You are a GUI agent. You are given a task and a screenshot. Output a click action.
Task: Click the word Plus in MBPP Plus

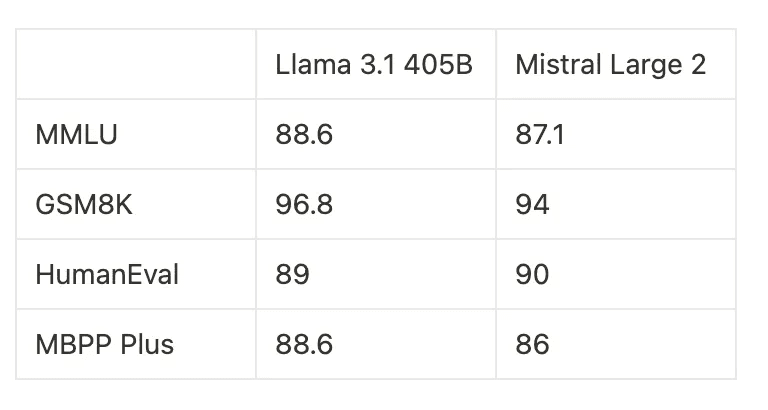click(x=147, y=344)
